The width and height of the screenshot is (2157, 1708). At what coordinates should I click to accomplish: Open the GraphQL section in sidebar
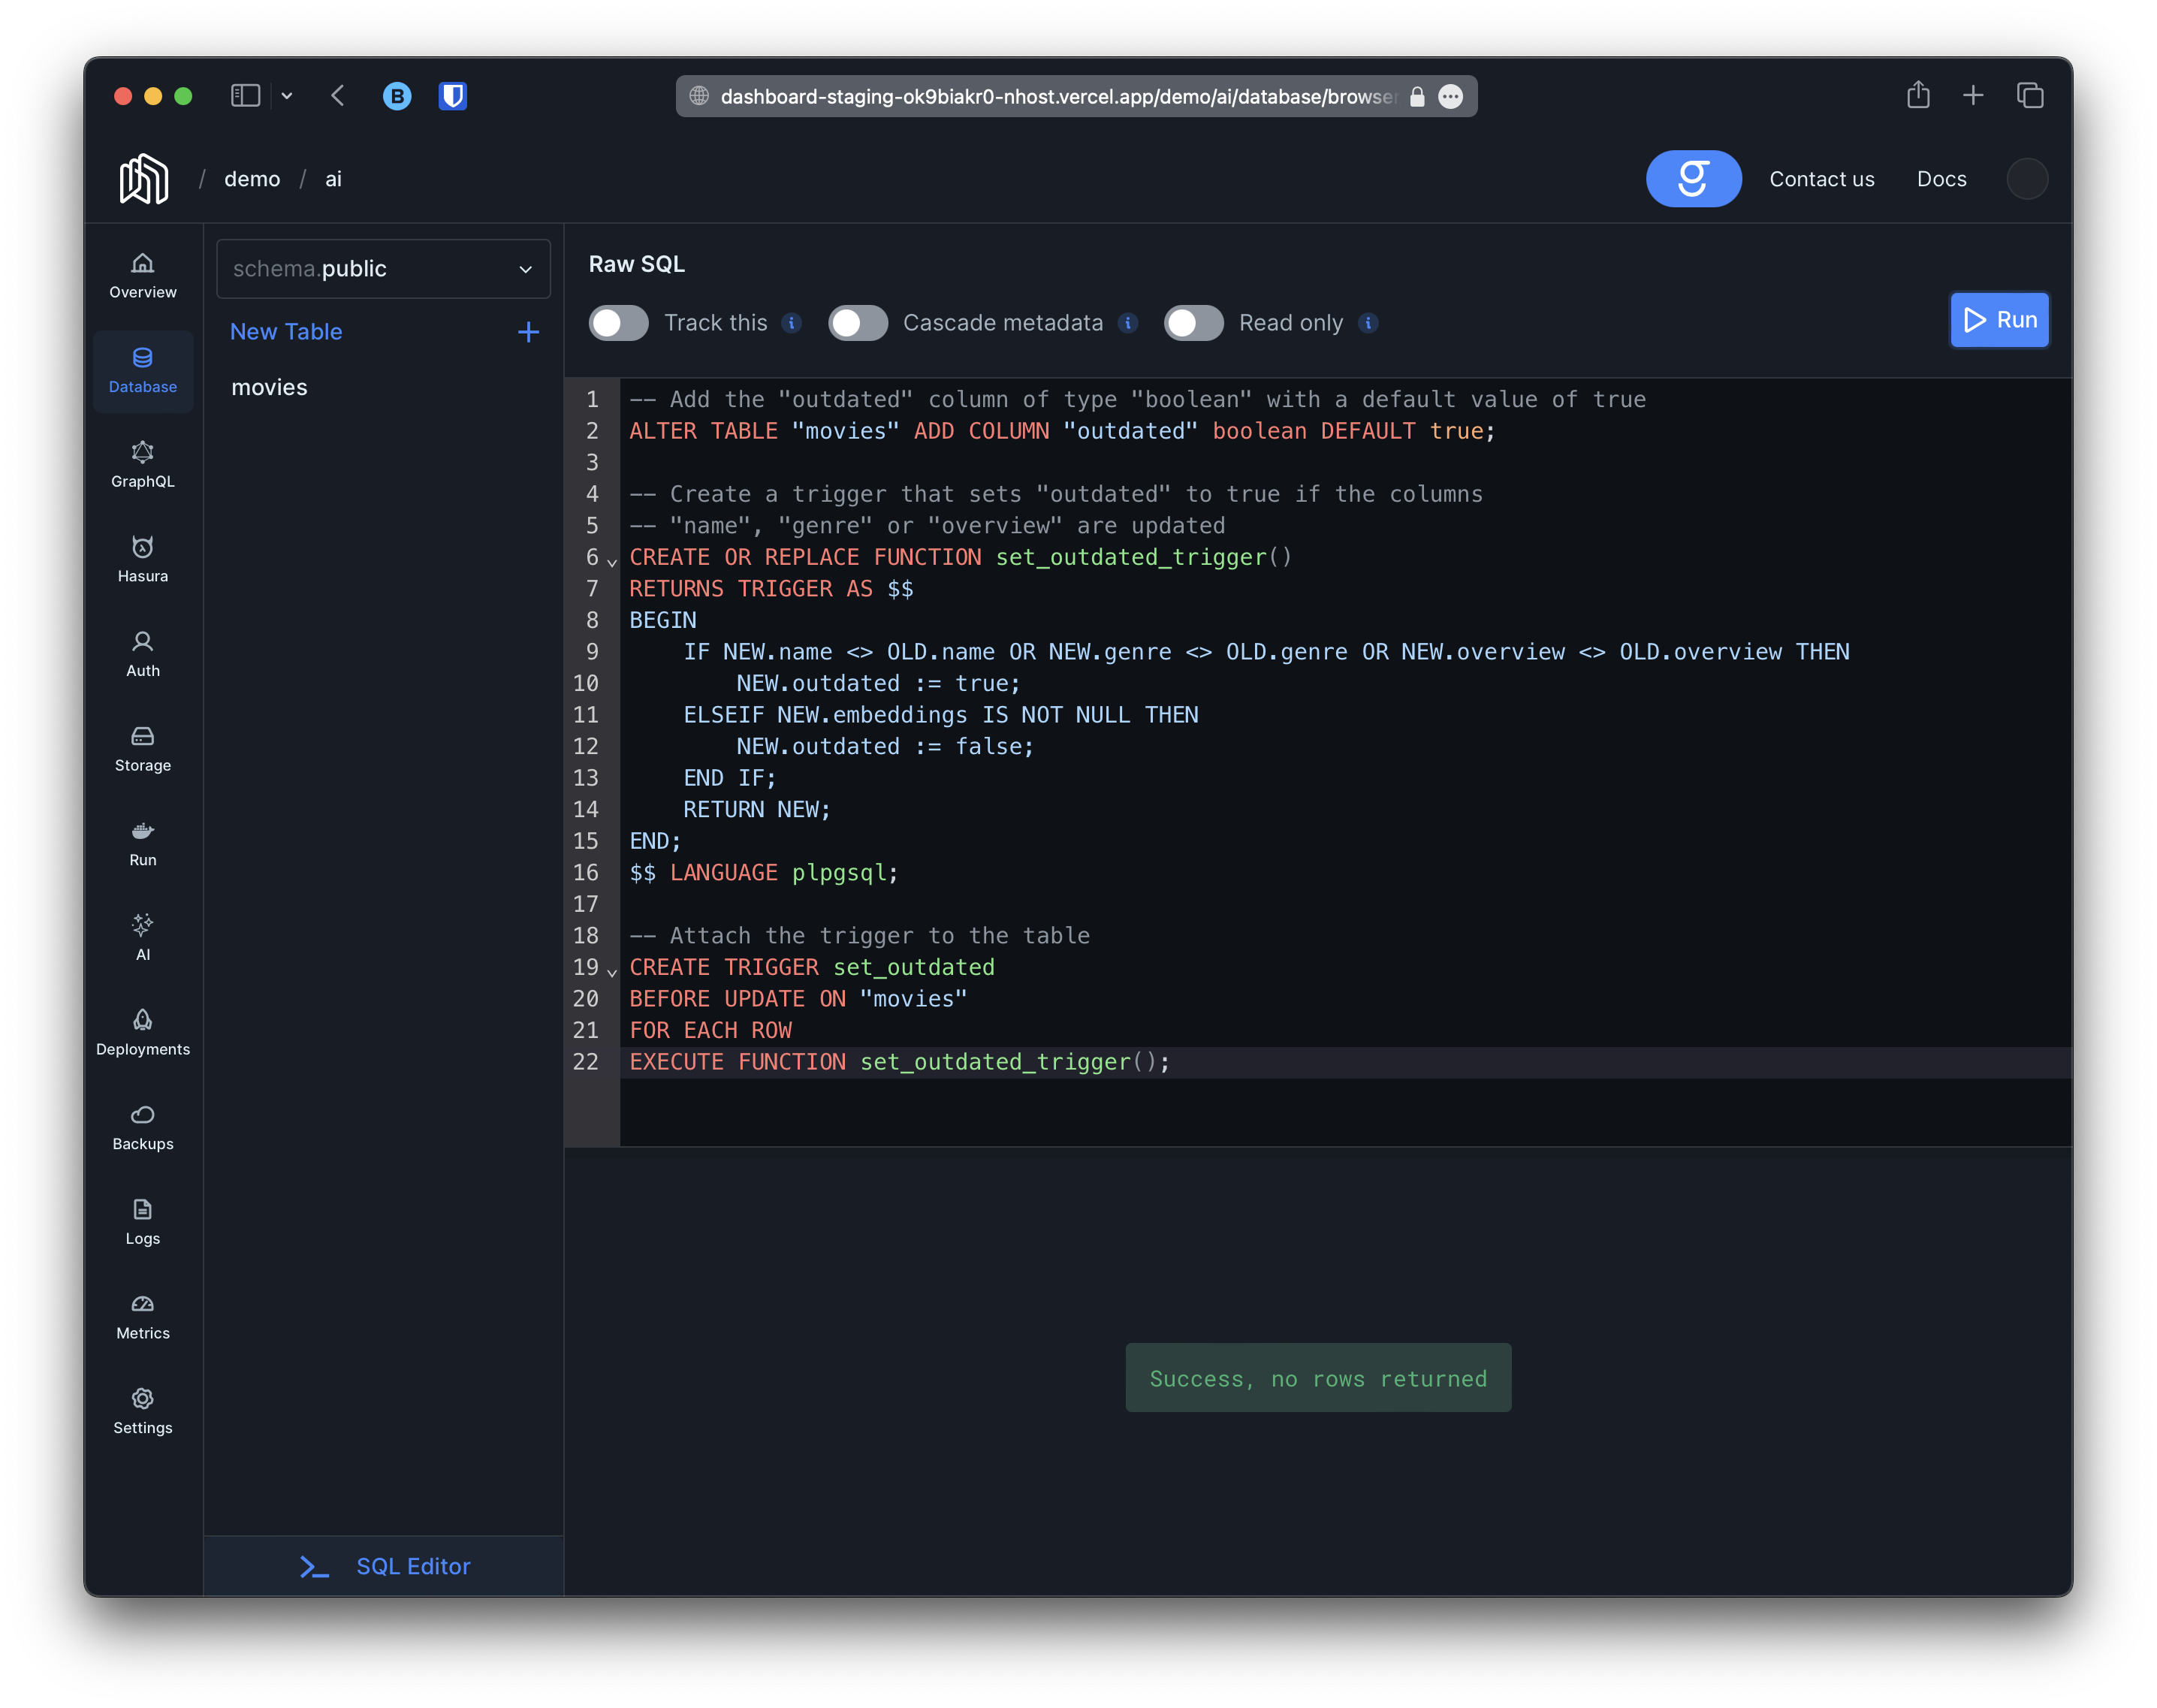(143, 465)
